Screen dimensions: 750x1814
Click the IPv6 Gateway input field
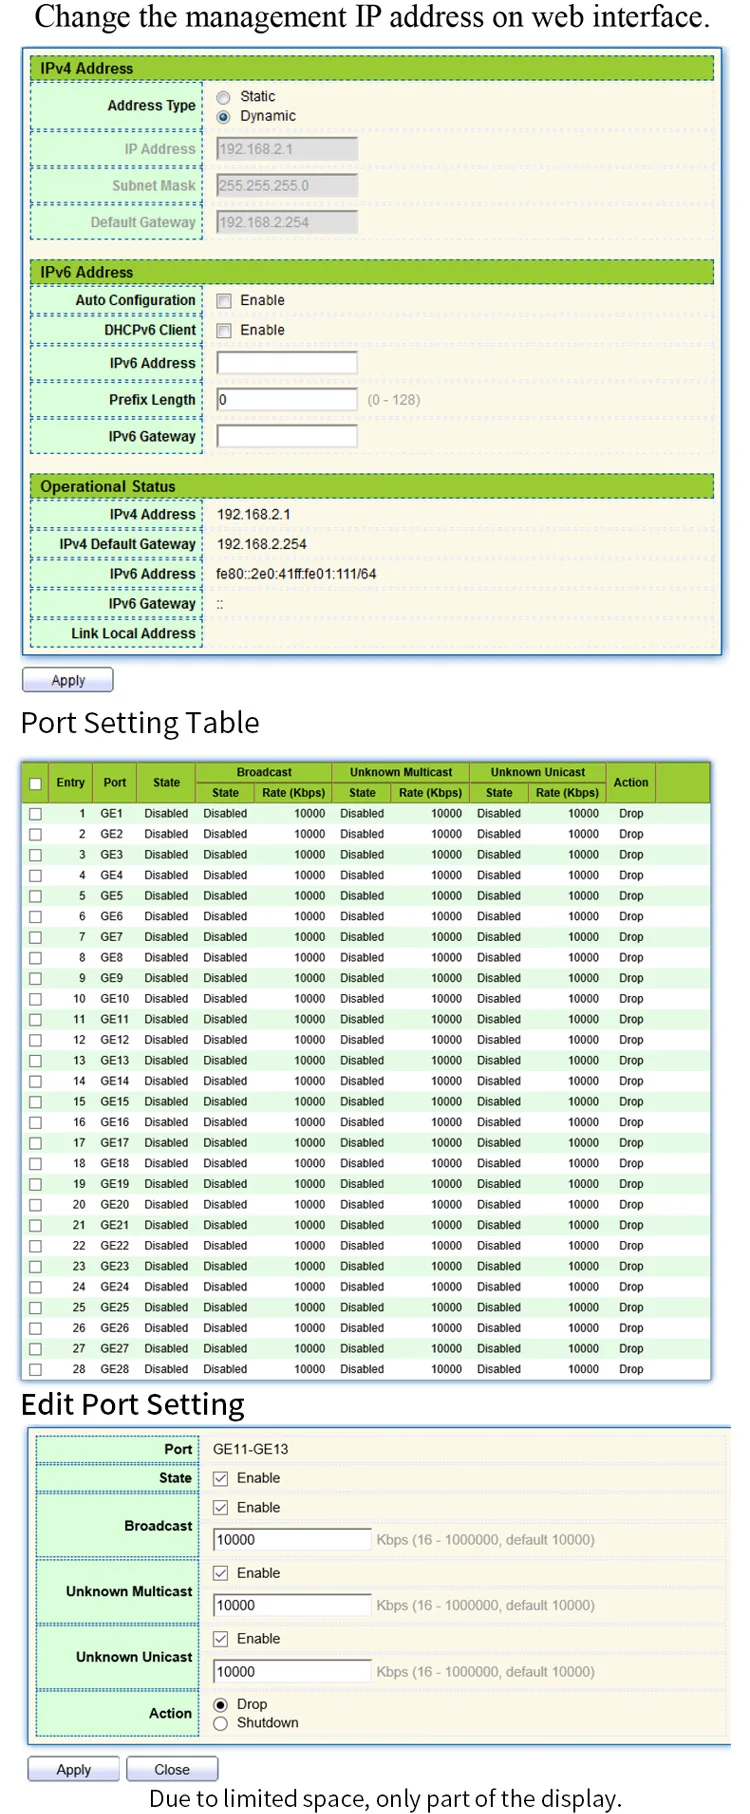[287, 437]
